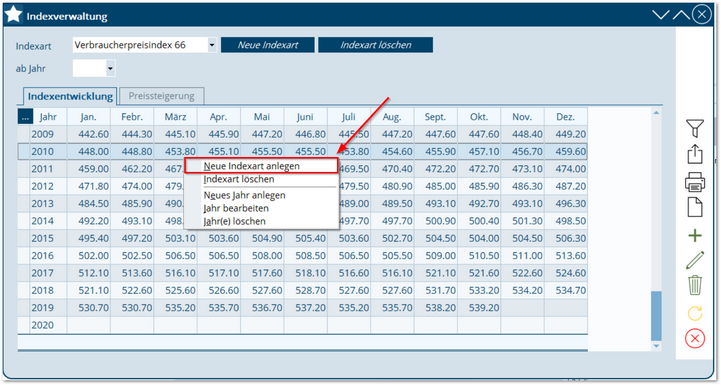This screenshot has height=385, width=721.
Task: Collapse window with down chevron in title bar
Action: point(661,15)
